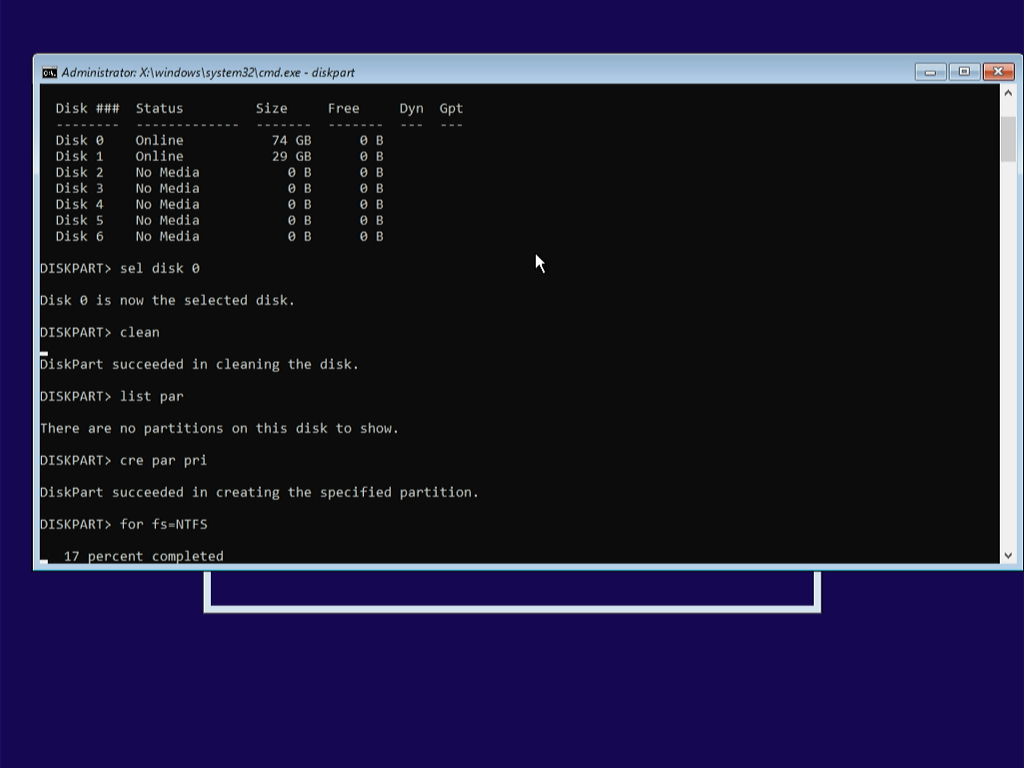The width and height of the screenshot is (1024, 768).
Task: Click the scrollbar down arrow
Action: (x=1008, y=555)
